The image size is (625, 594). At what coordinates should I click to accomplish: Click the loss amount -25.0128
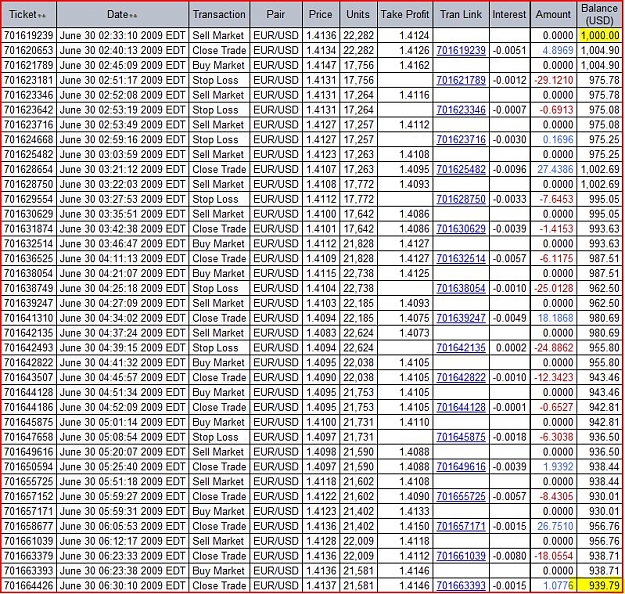click(554, 288)
